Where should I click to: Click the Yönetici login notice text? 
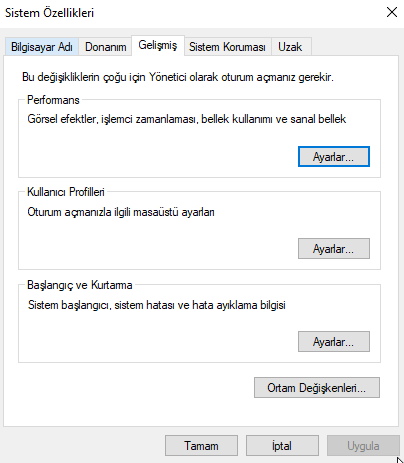tap(178, 77)
